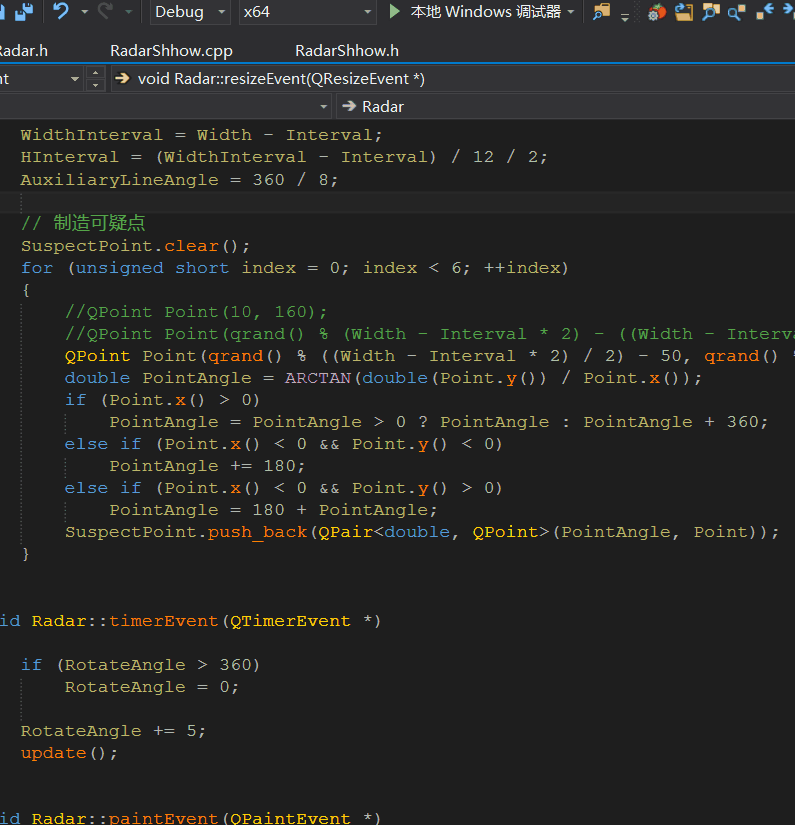This screenshot has width=795, height=825.
Task: Switch to the RadarShhow.h tab
Action: point(347,51)
